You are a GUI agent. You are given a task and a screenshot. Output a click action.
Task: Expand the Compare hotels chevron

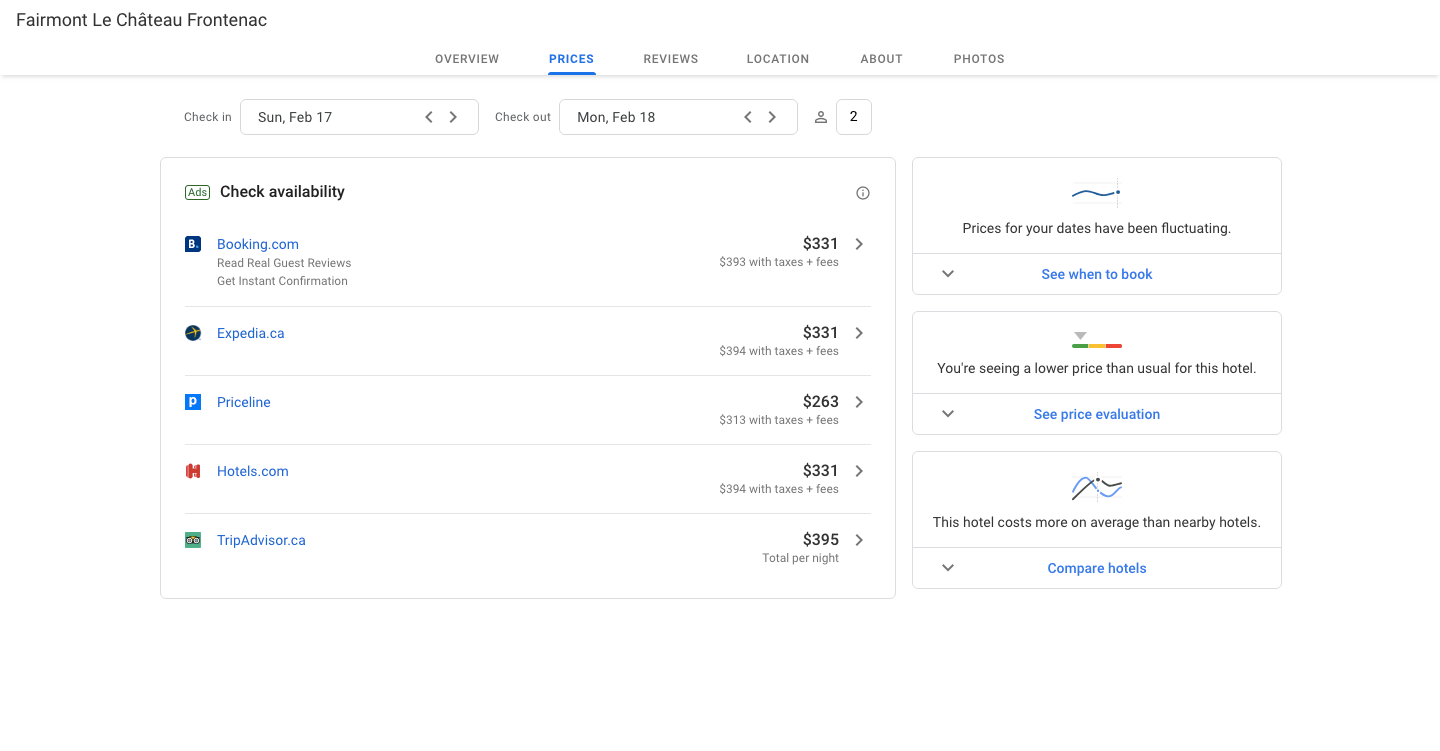[948, 568]
